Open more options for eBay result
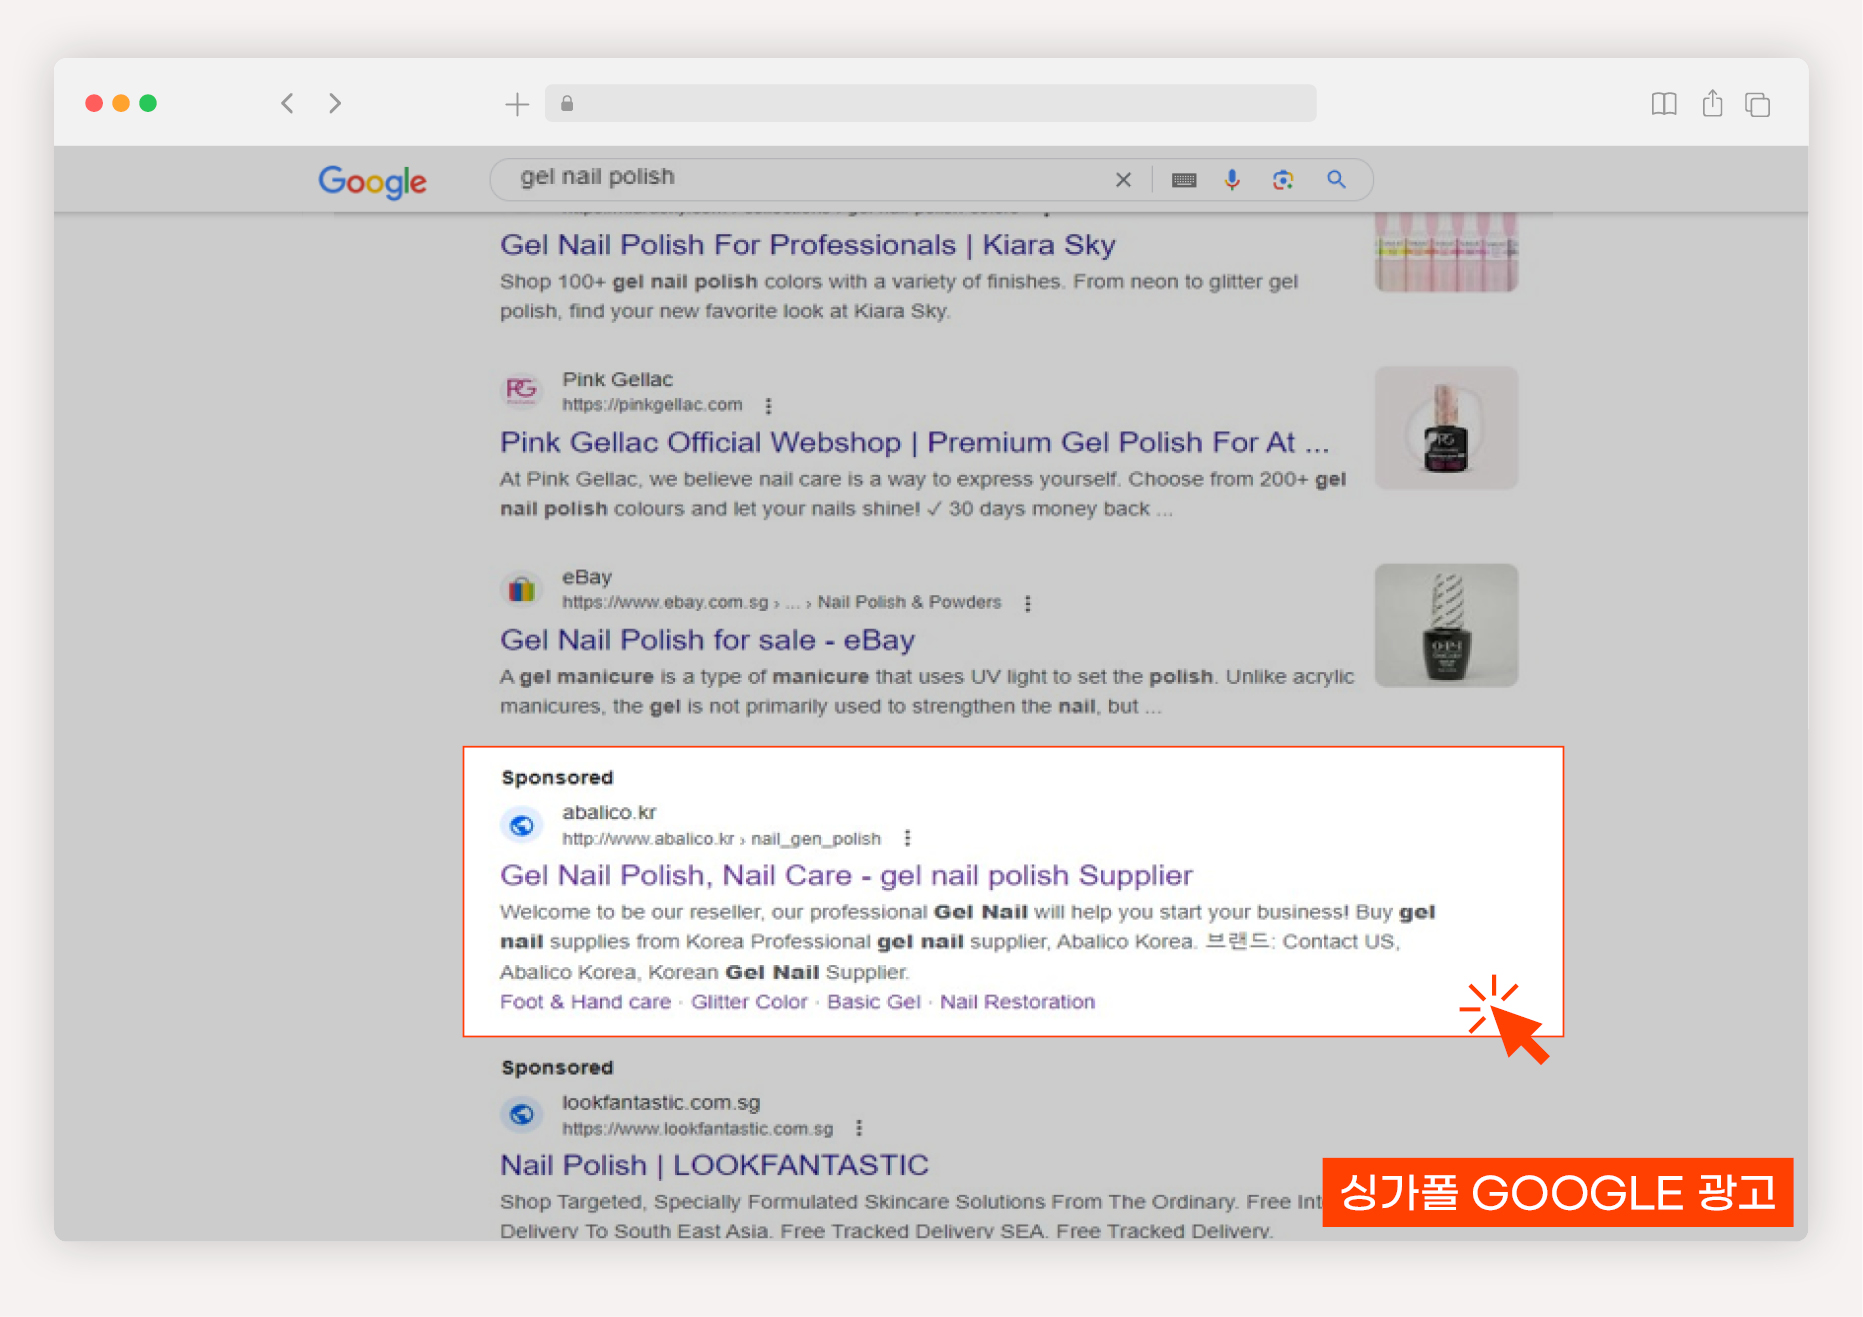Image resolution: width=1863 pixels, height=1317 pixels. pyautogui.click(x=1027, y=603)
